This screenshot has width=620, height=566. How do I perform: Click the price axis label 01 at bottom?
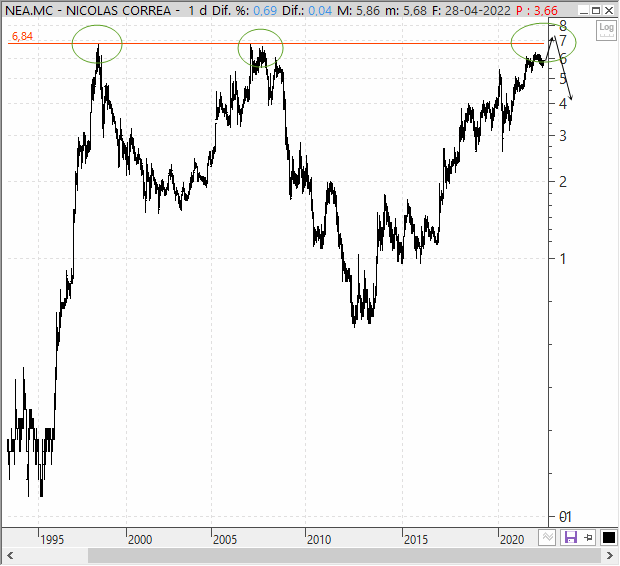tap(565, 517)
